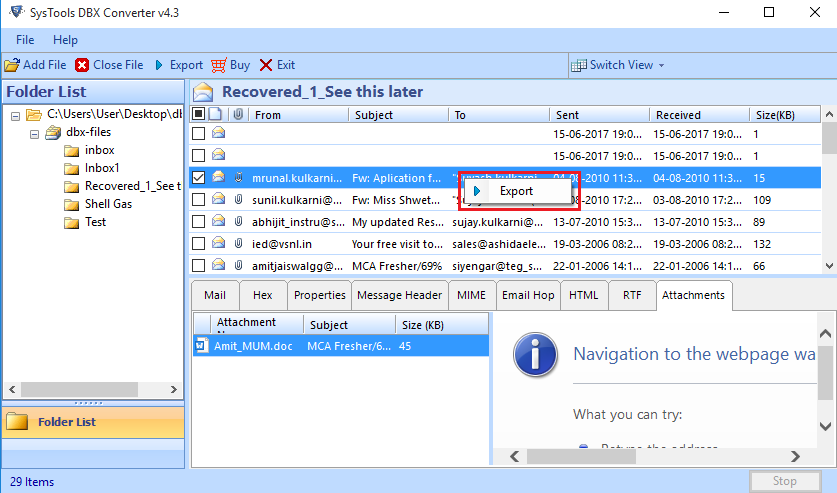Click the preview pane scroll down arrow
The width and height of the screenshot is (837, 493).
click(x=825, y=426)
